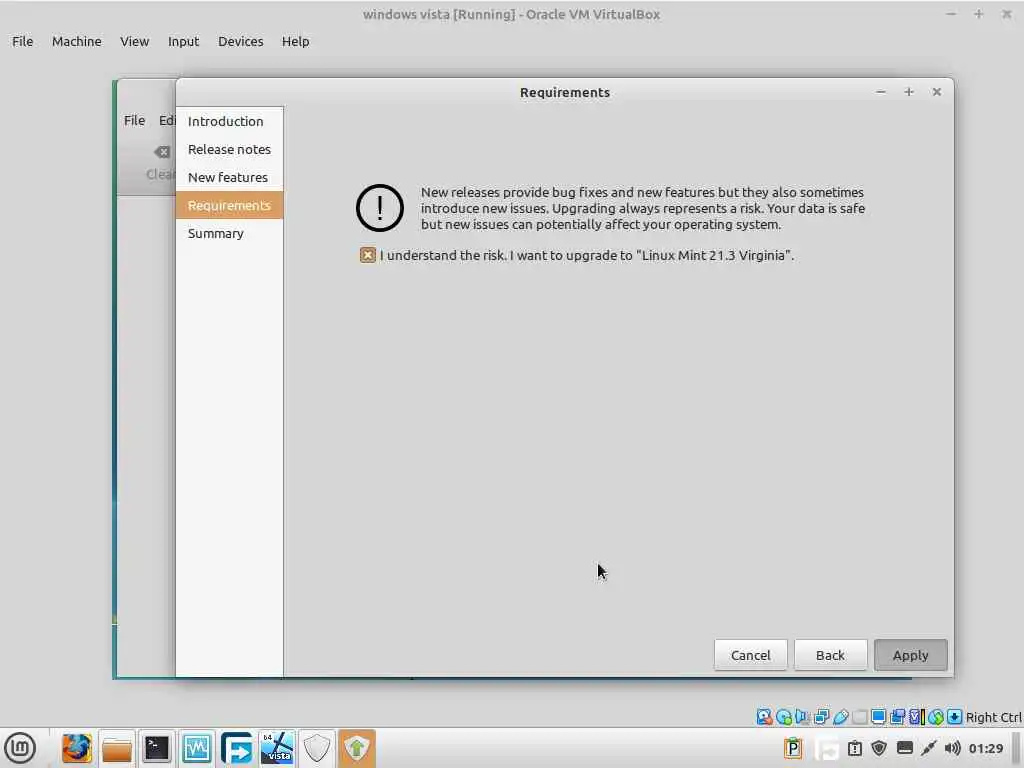This screenshot has width=1024, height=768.
Task: Select Introduction in the sidebar
Action: [x=229, y=121]
